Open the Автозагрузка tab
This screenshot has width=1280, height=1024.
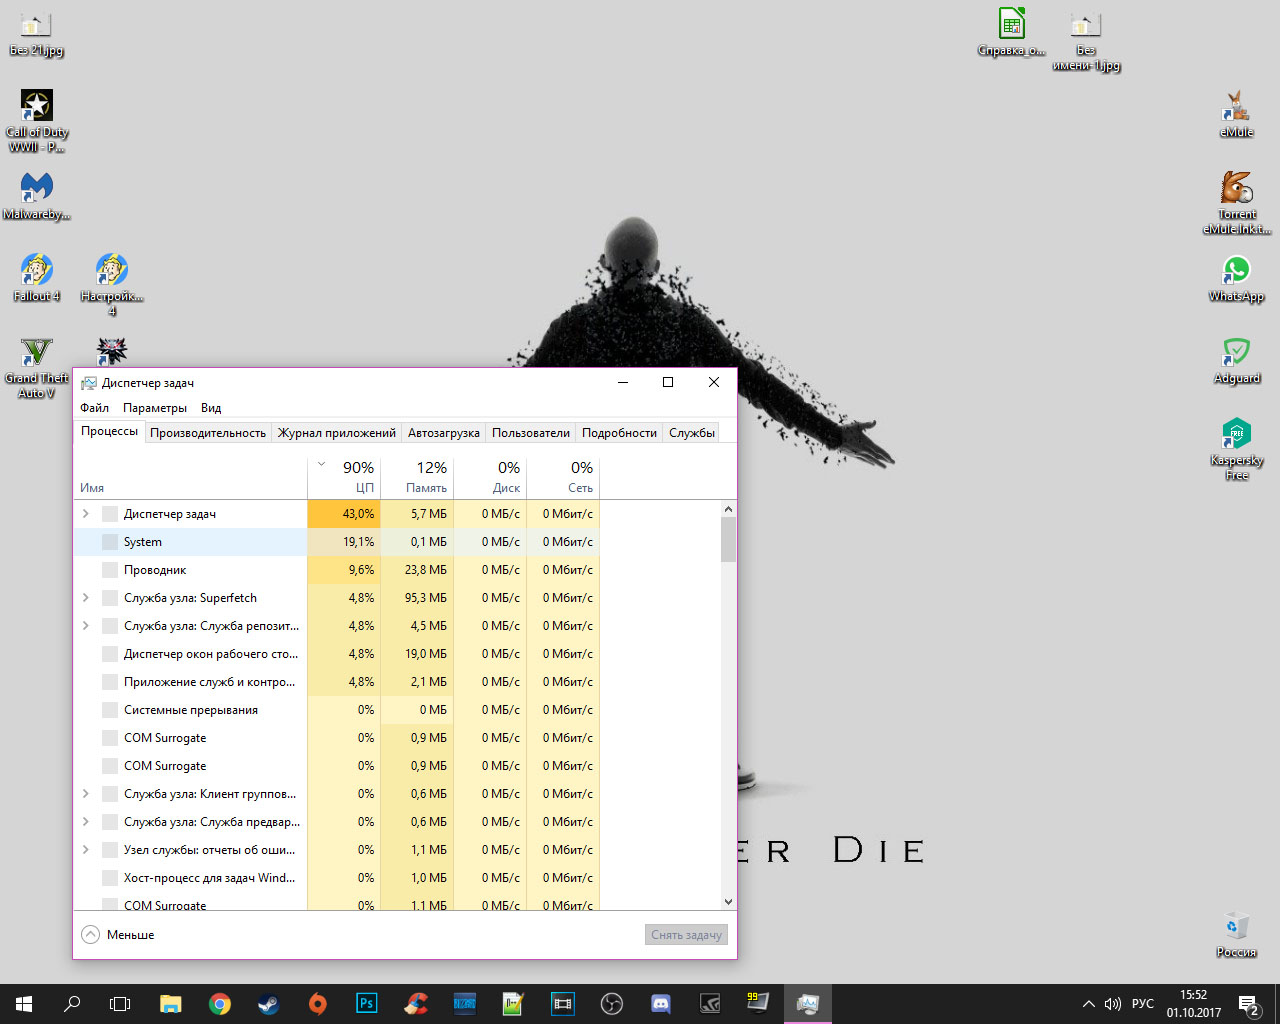(443, 433)
